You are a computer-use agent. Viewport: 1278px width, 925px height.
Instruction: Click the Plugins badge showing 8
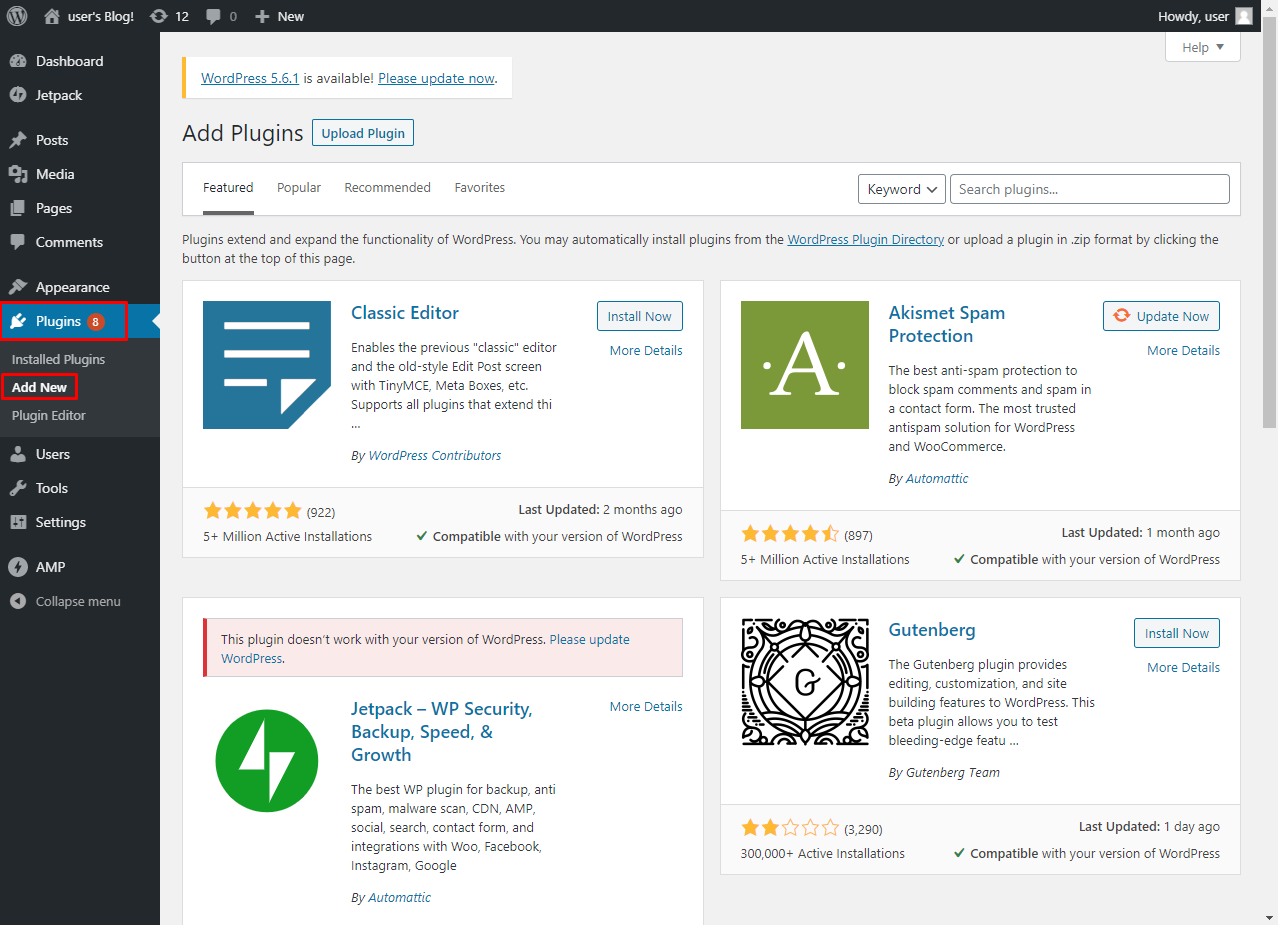click(x=95, y=321)
